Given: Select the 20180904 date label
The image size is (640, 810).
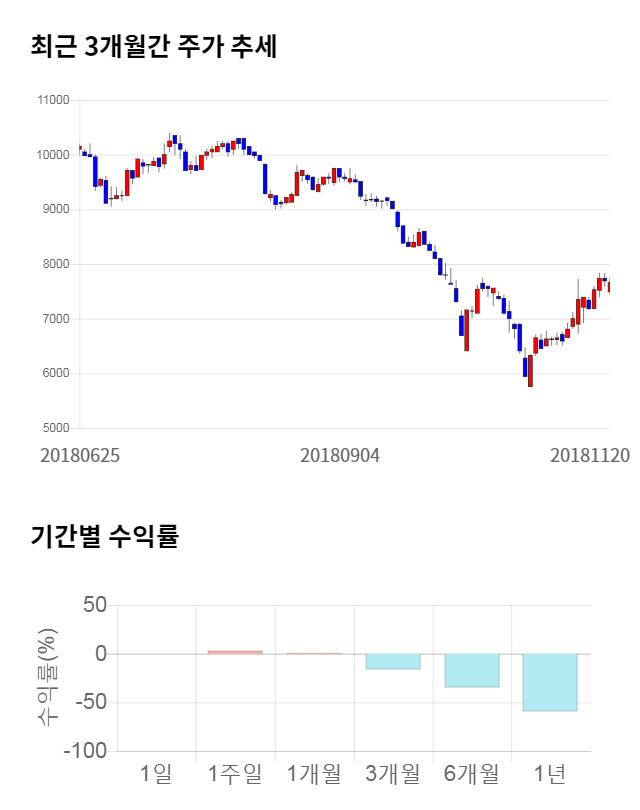Looking at the screenshot, I should pos(340,455).
